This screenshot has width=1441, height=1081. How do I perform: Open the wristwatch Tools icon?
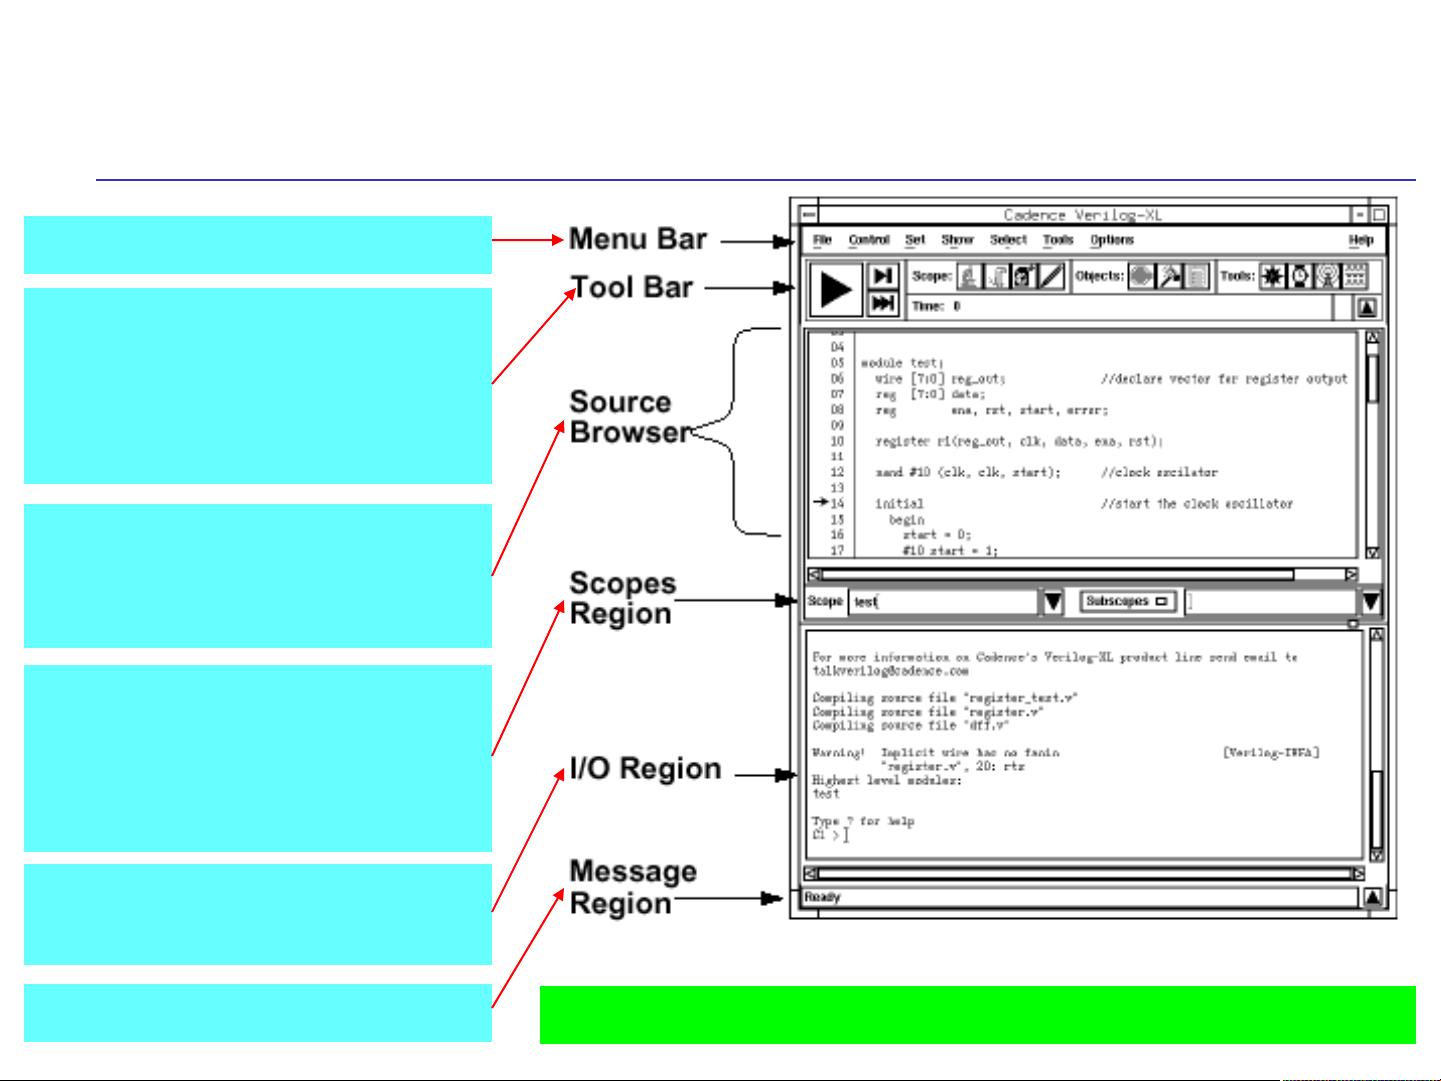click(x=1300, y=277)
